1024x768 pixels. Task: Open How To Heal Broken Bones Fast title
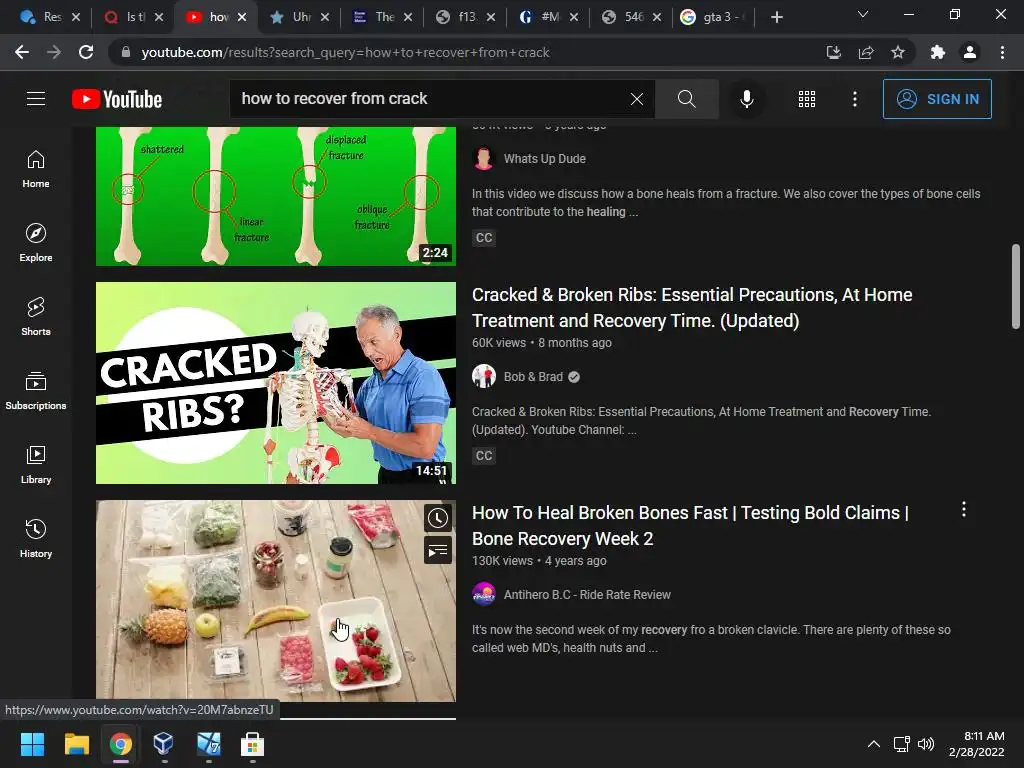tap(690, 526)
